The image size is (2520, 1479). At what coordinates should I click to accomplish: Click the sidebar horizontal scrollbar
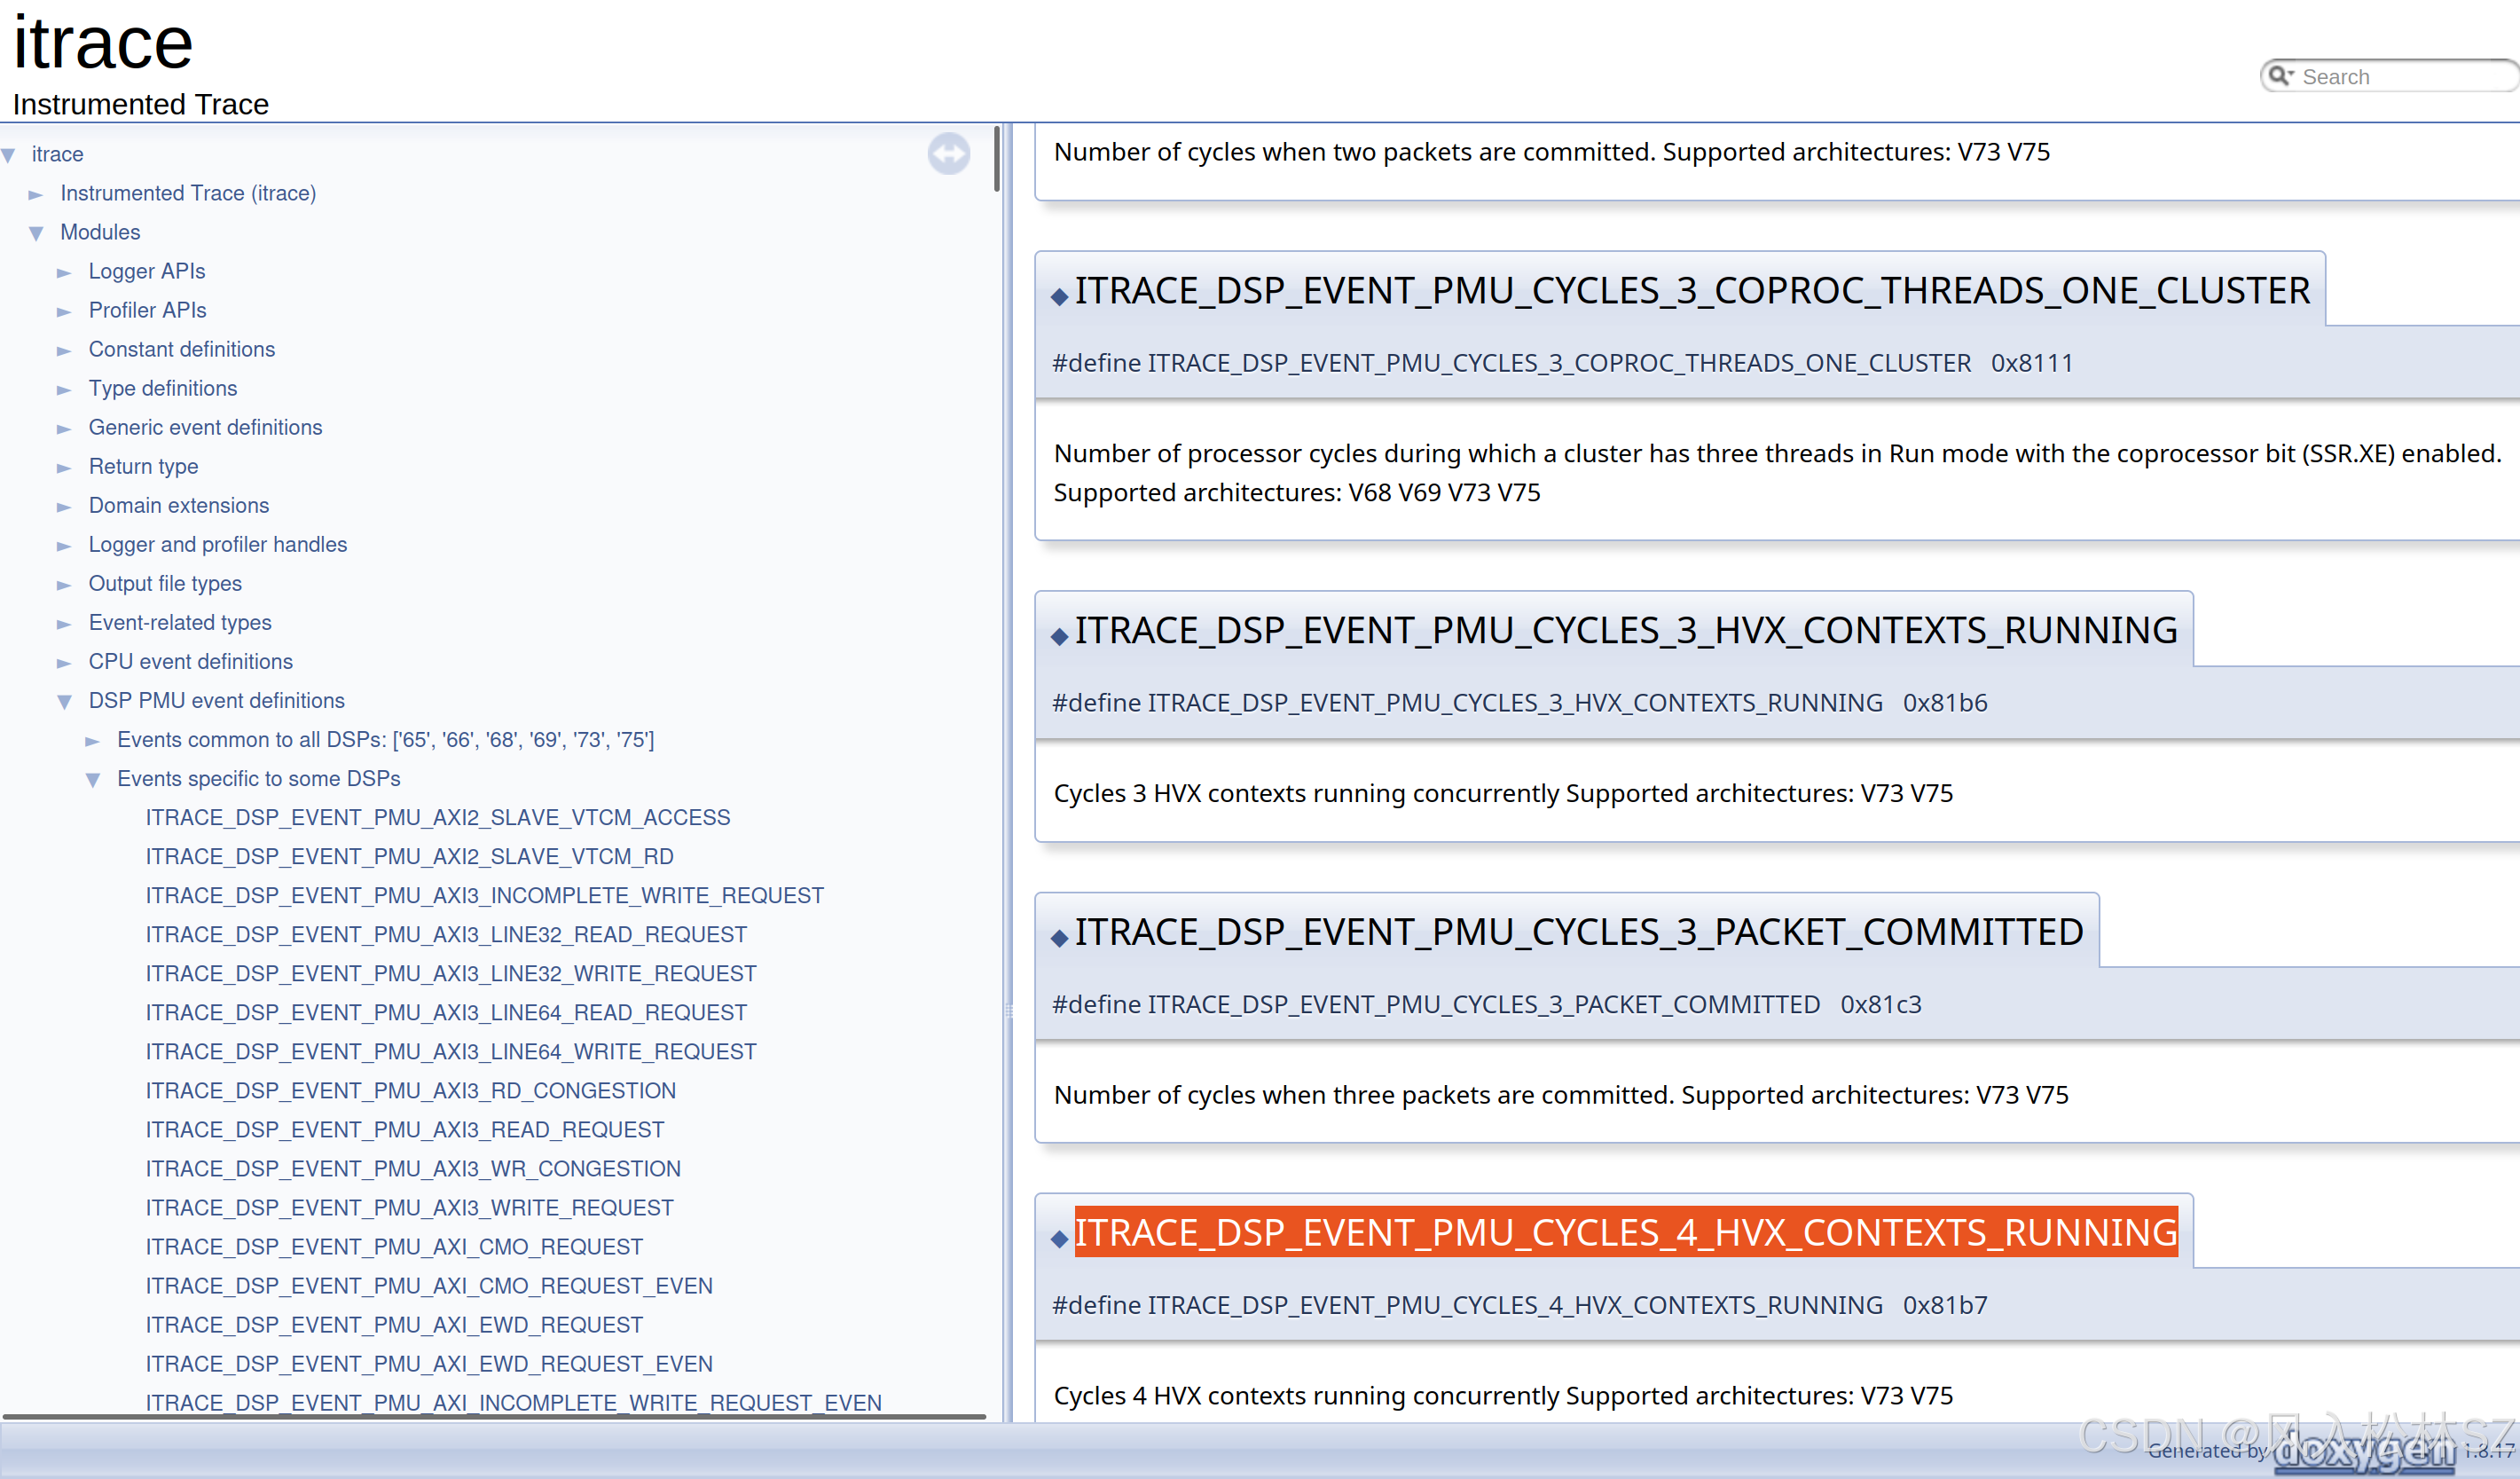coord(494,1415)
